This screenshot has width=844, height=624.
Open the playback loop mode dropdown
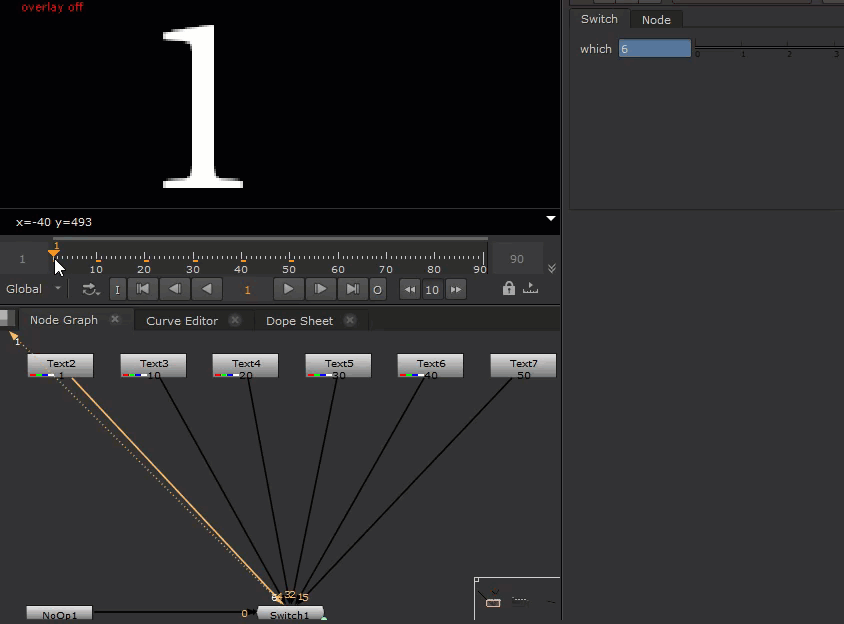[x=91, y=289]
